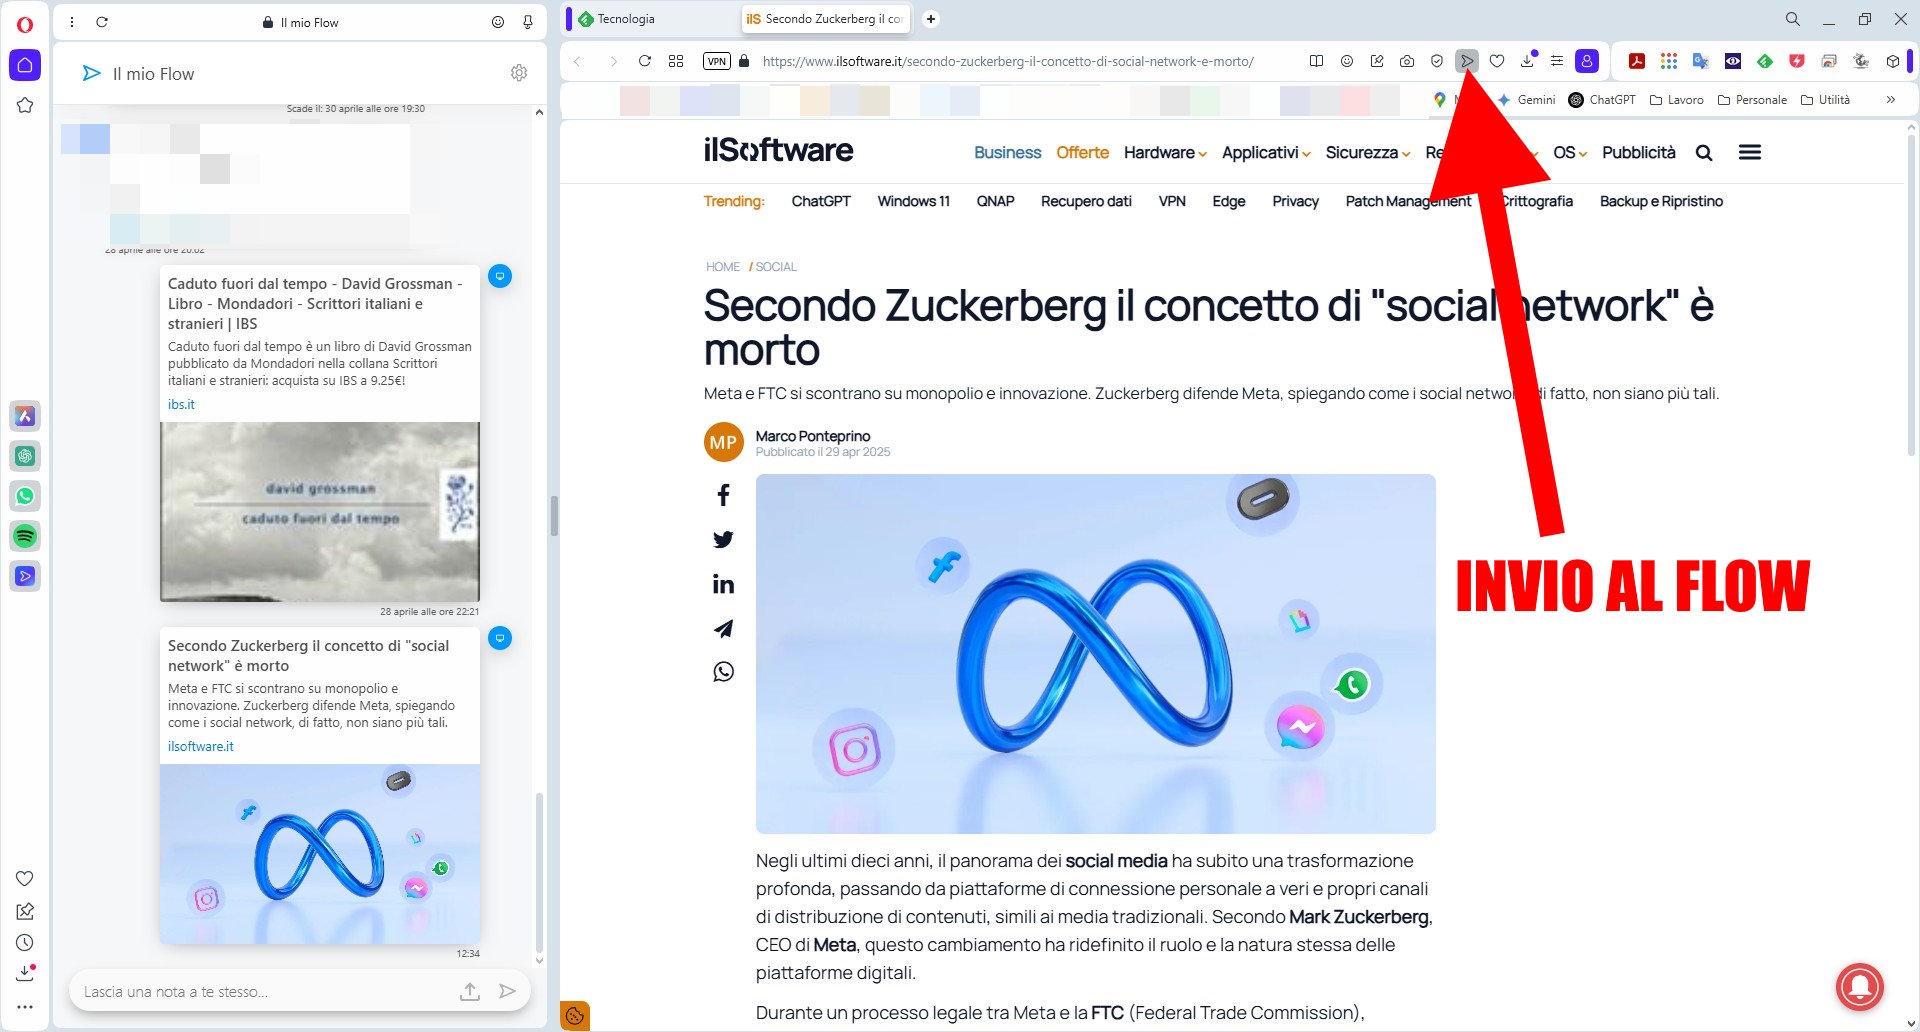Screen dimensions: 1920x1032
Task: Click the upload file icon in the Flow note box
Action: [x=470, y=992]
